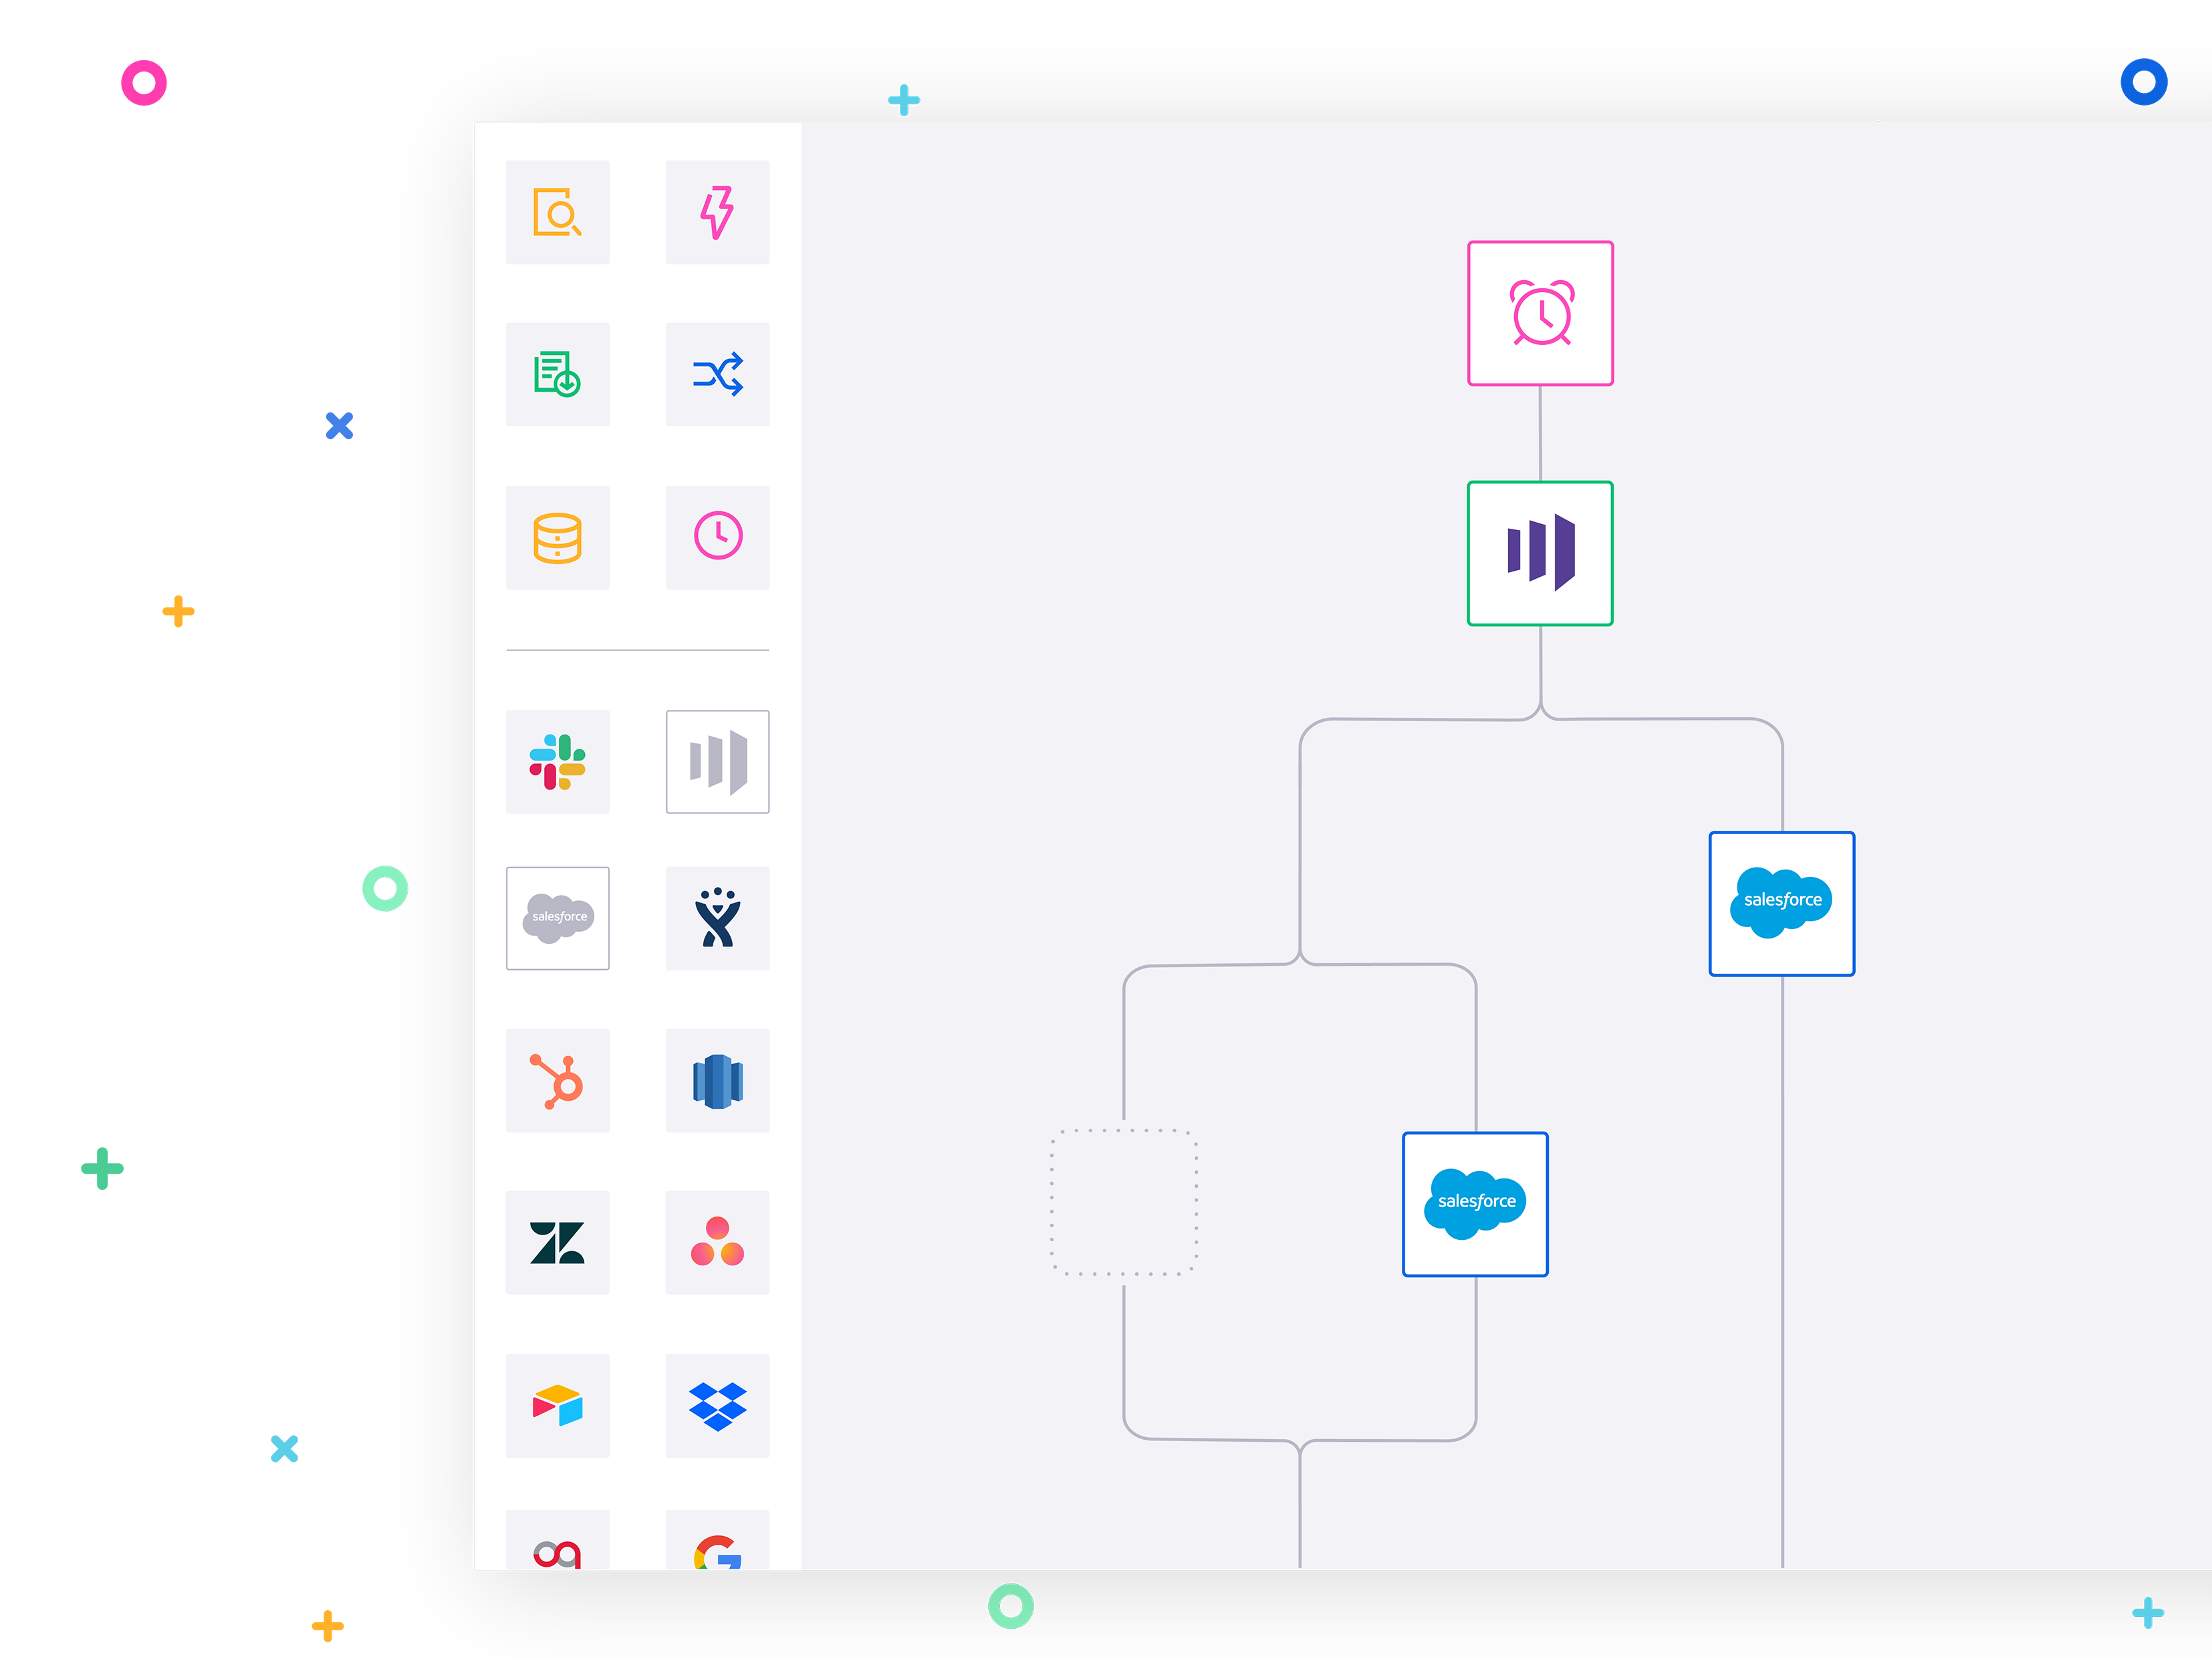Click the greyed Marketo connector icon
The height and width of the screenshot is (1659, 2212).
717,762
